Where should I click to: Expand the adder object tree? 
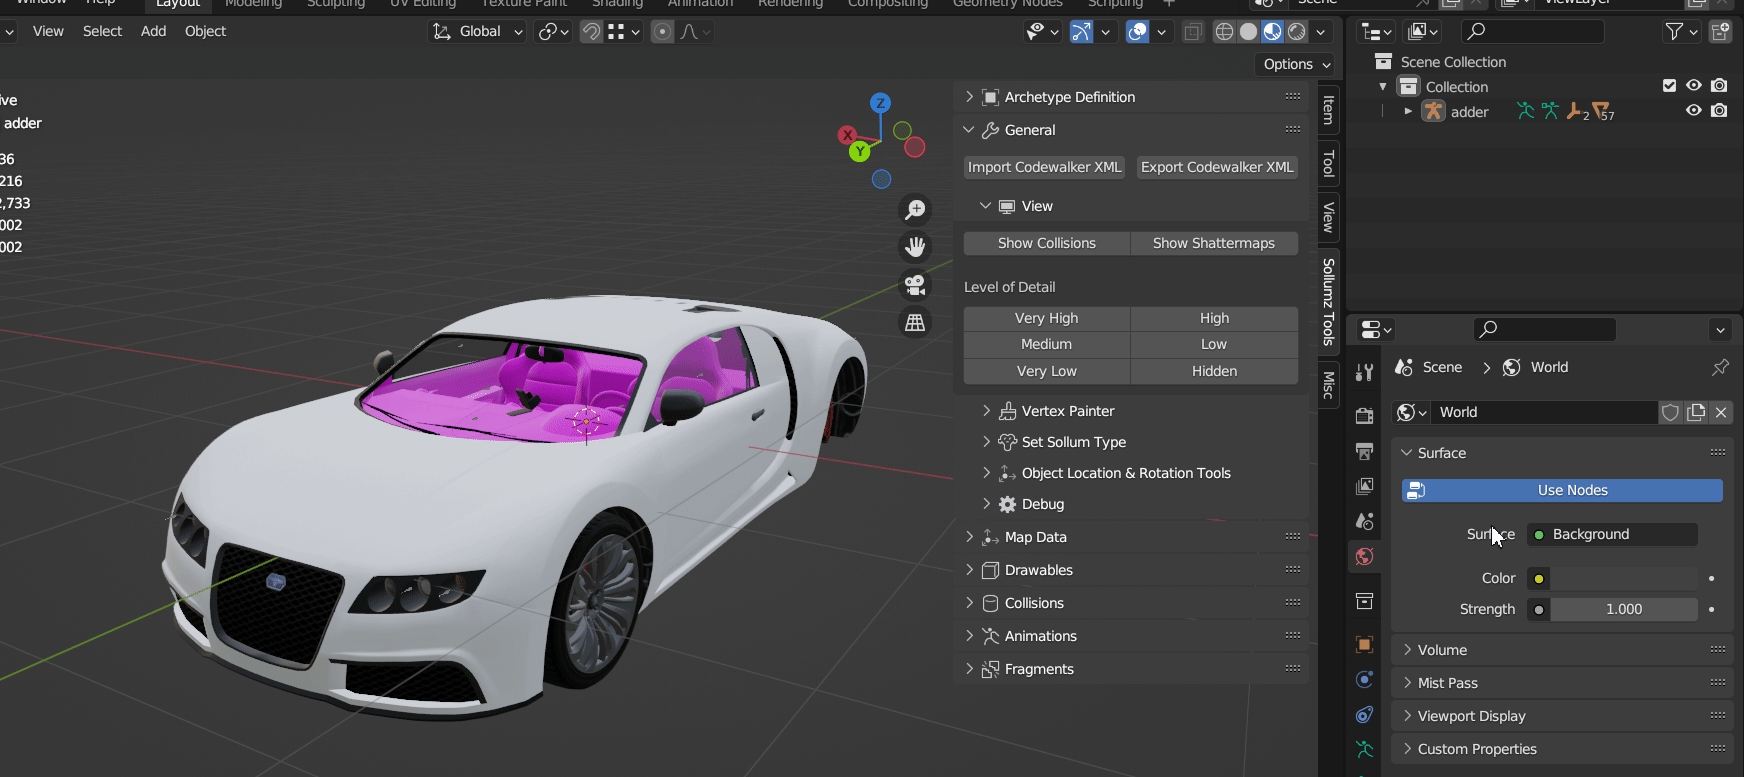(1408, 112)
